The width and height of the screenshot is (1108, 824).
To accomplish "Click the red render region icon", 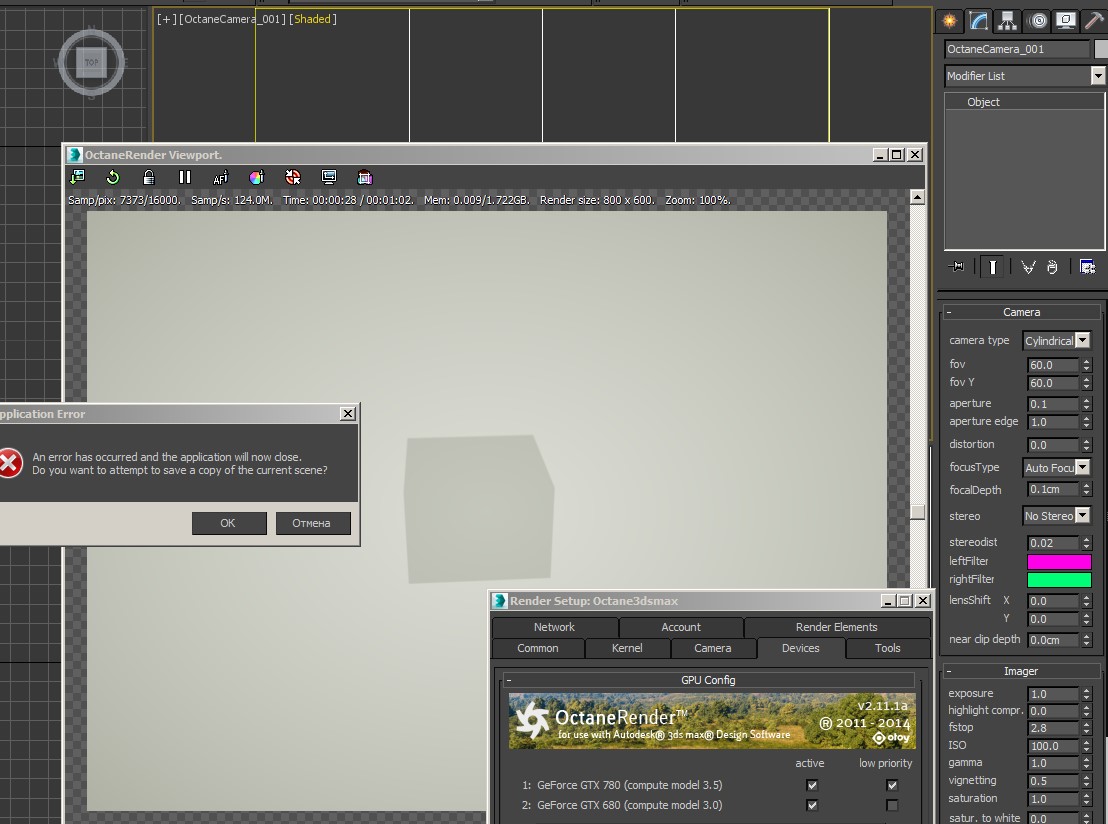I will [293, 177].
